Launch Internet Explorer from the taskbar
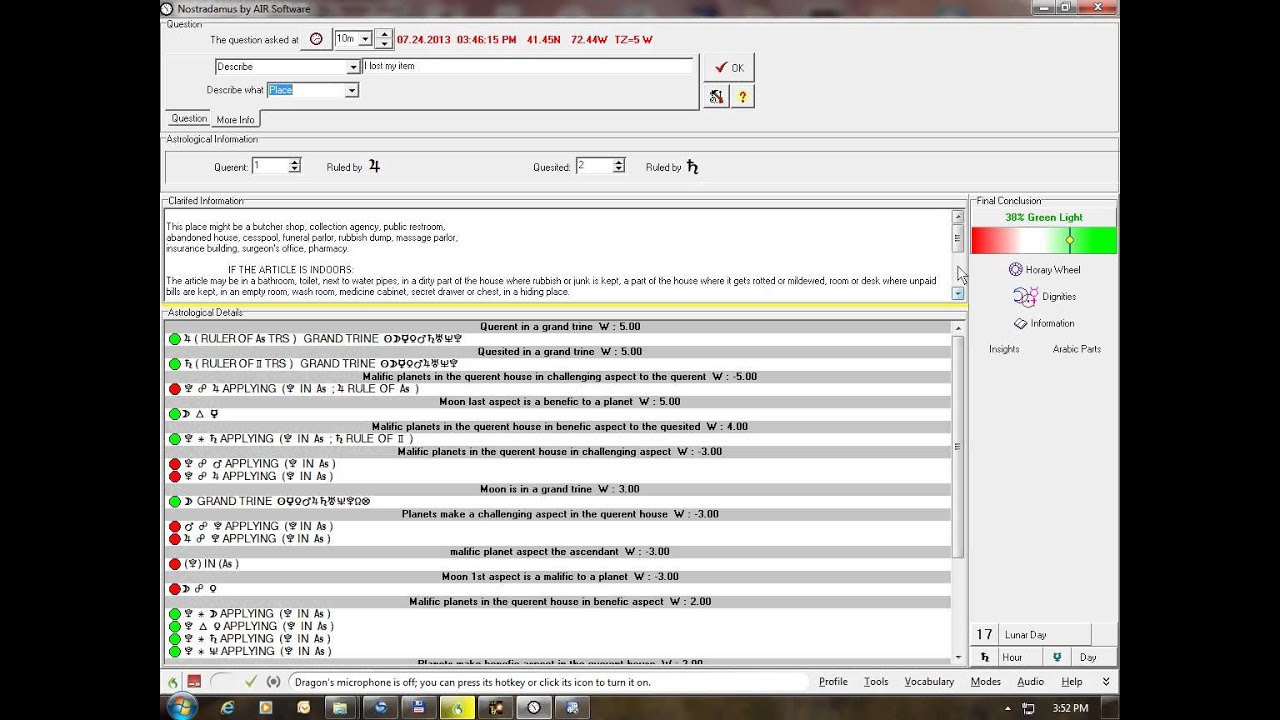The image size is (1280, 720). (x=228, y=707)
